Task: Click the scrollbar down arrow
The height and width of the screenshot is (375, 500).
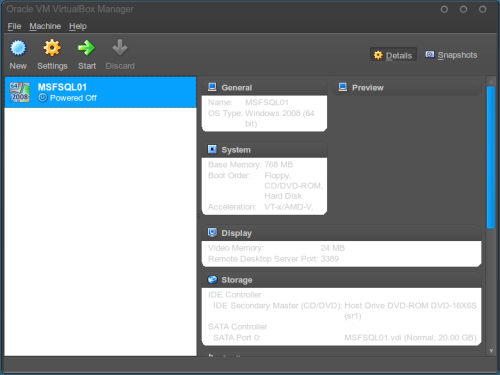Action: (x=491, y=351)
